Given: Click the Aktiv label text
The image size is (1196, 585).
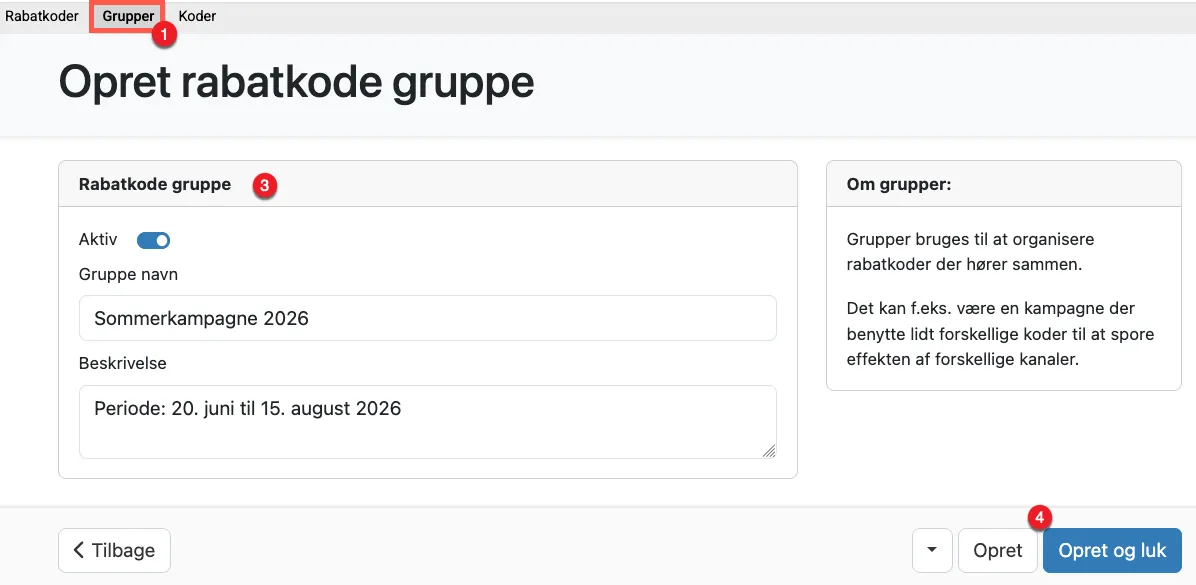Looking at the screenshot, I should click(96, 240).
